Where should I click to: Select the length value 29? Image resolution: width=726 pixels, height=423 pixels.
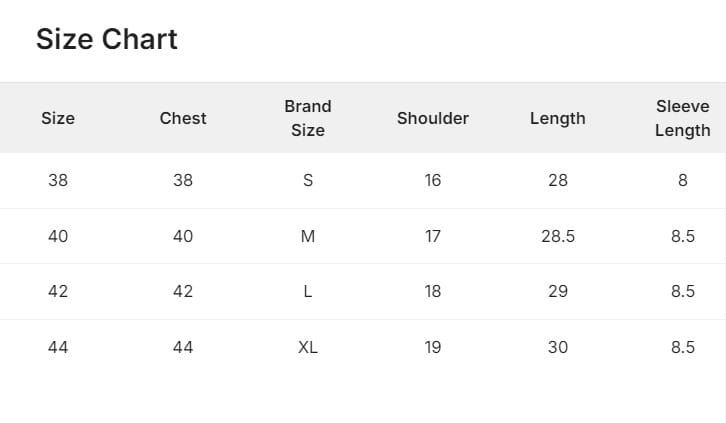click(558, 292)
